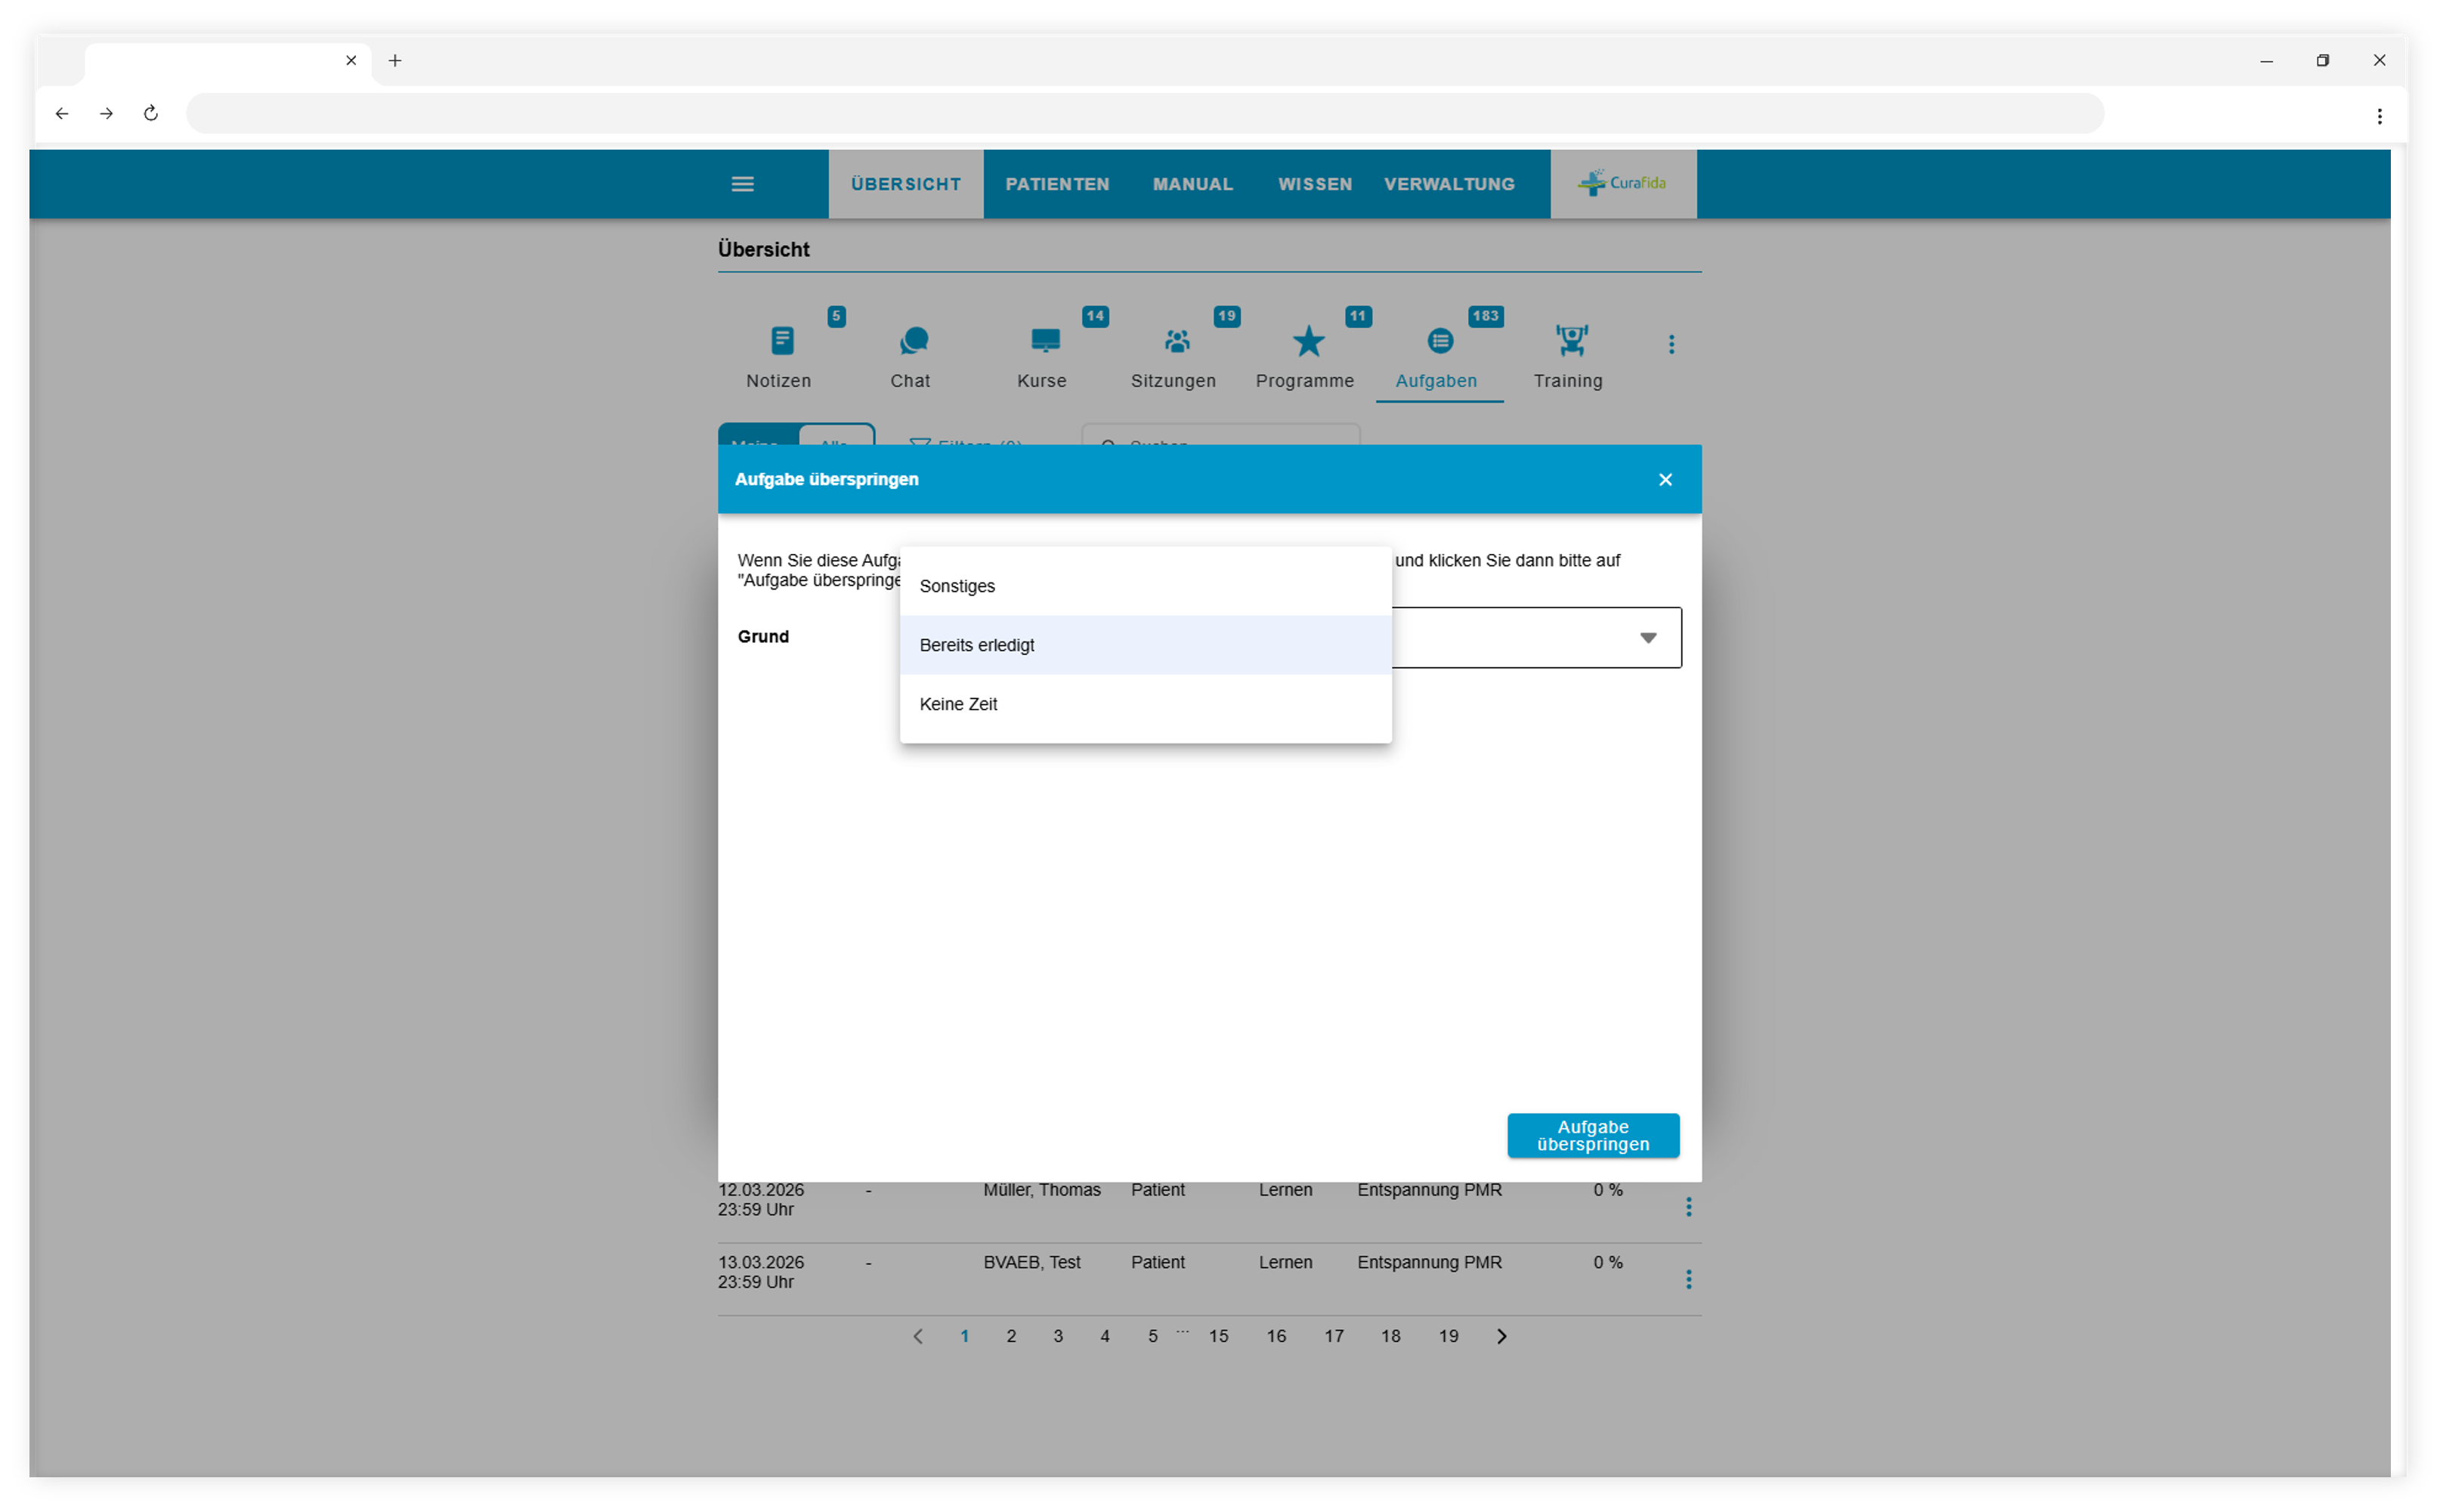
Task: Open the Notizen section icon
Action: point(782,341)
